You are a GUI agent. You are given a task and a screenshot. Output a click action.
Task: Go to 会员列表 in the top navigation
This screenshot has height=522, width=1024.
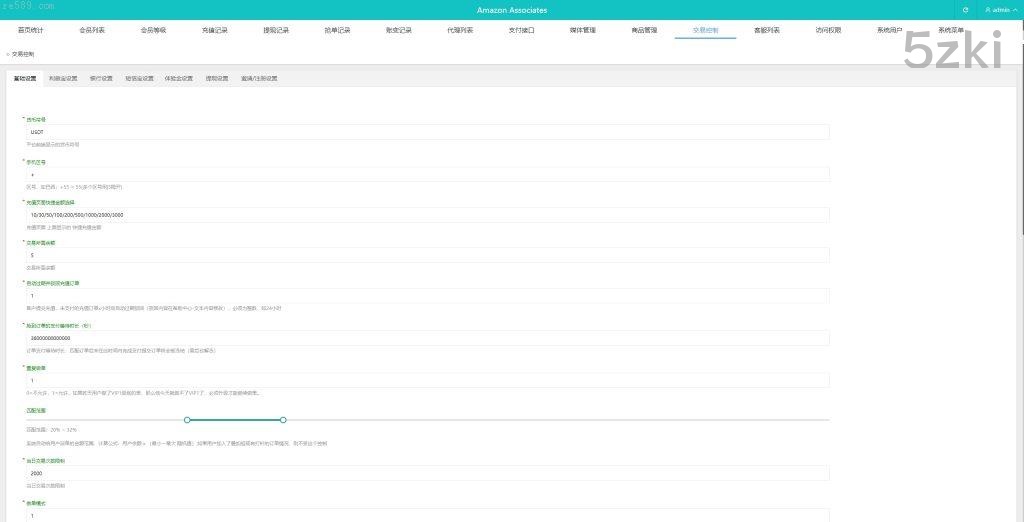[x=92, y=31]
